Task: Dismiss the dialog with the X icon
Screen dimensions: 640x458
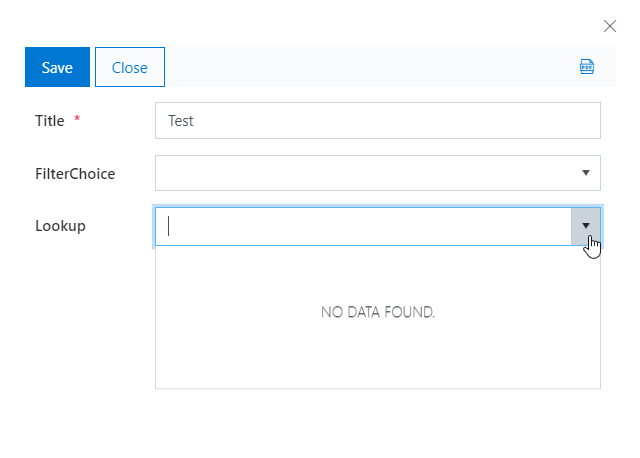Action: tap(610, 26)
